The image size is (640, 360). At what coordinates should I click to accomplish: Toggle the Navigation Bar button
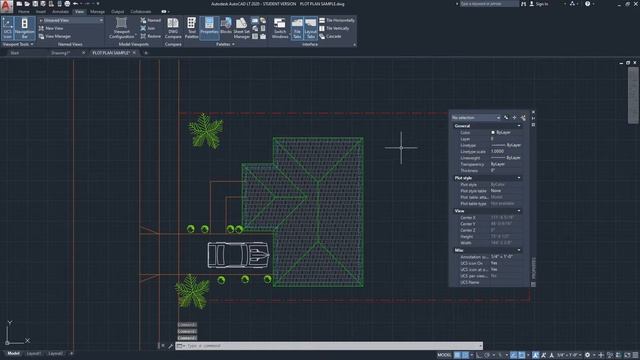(x=24, y=28)
